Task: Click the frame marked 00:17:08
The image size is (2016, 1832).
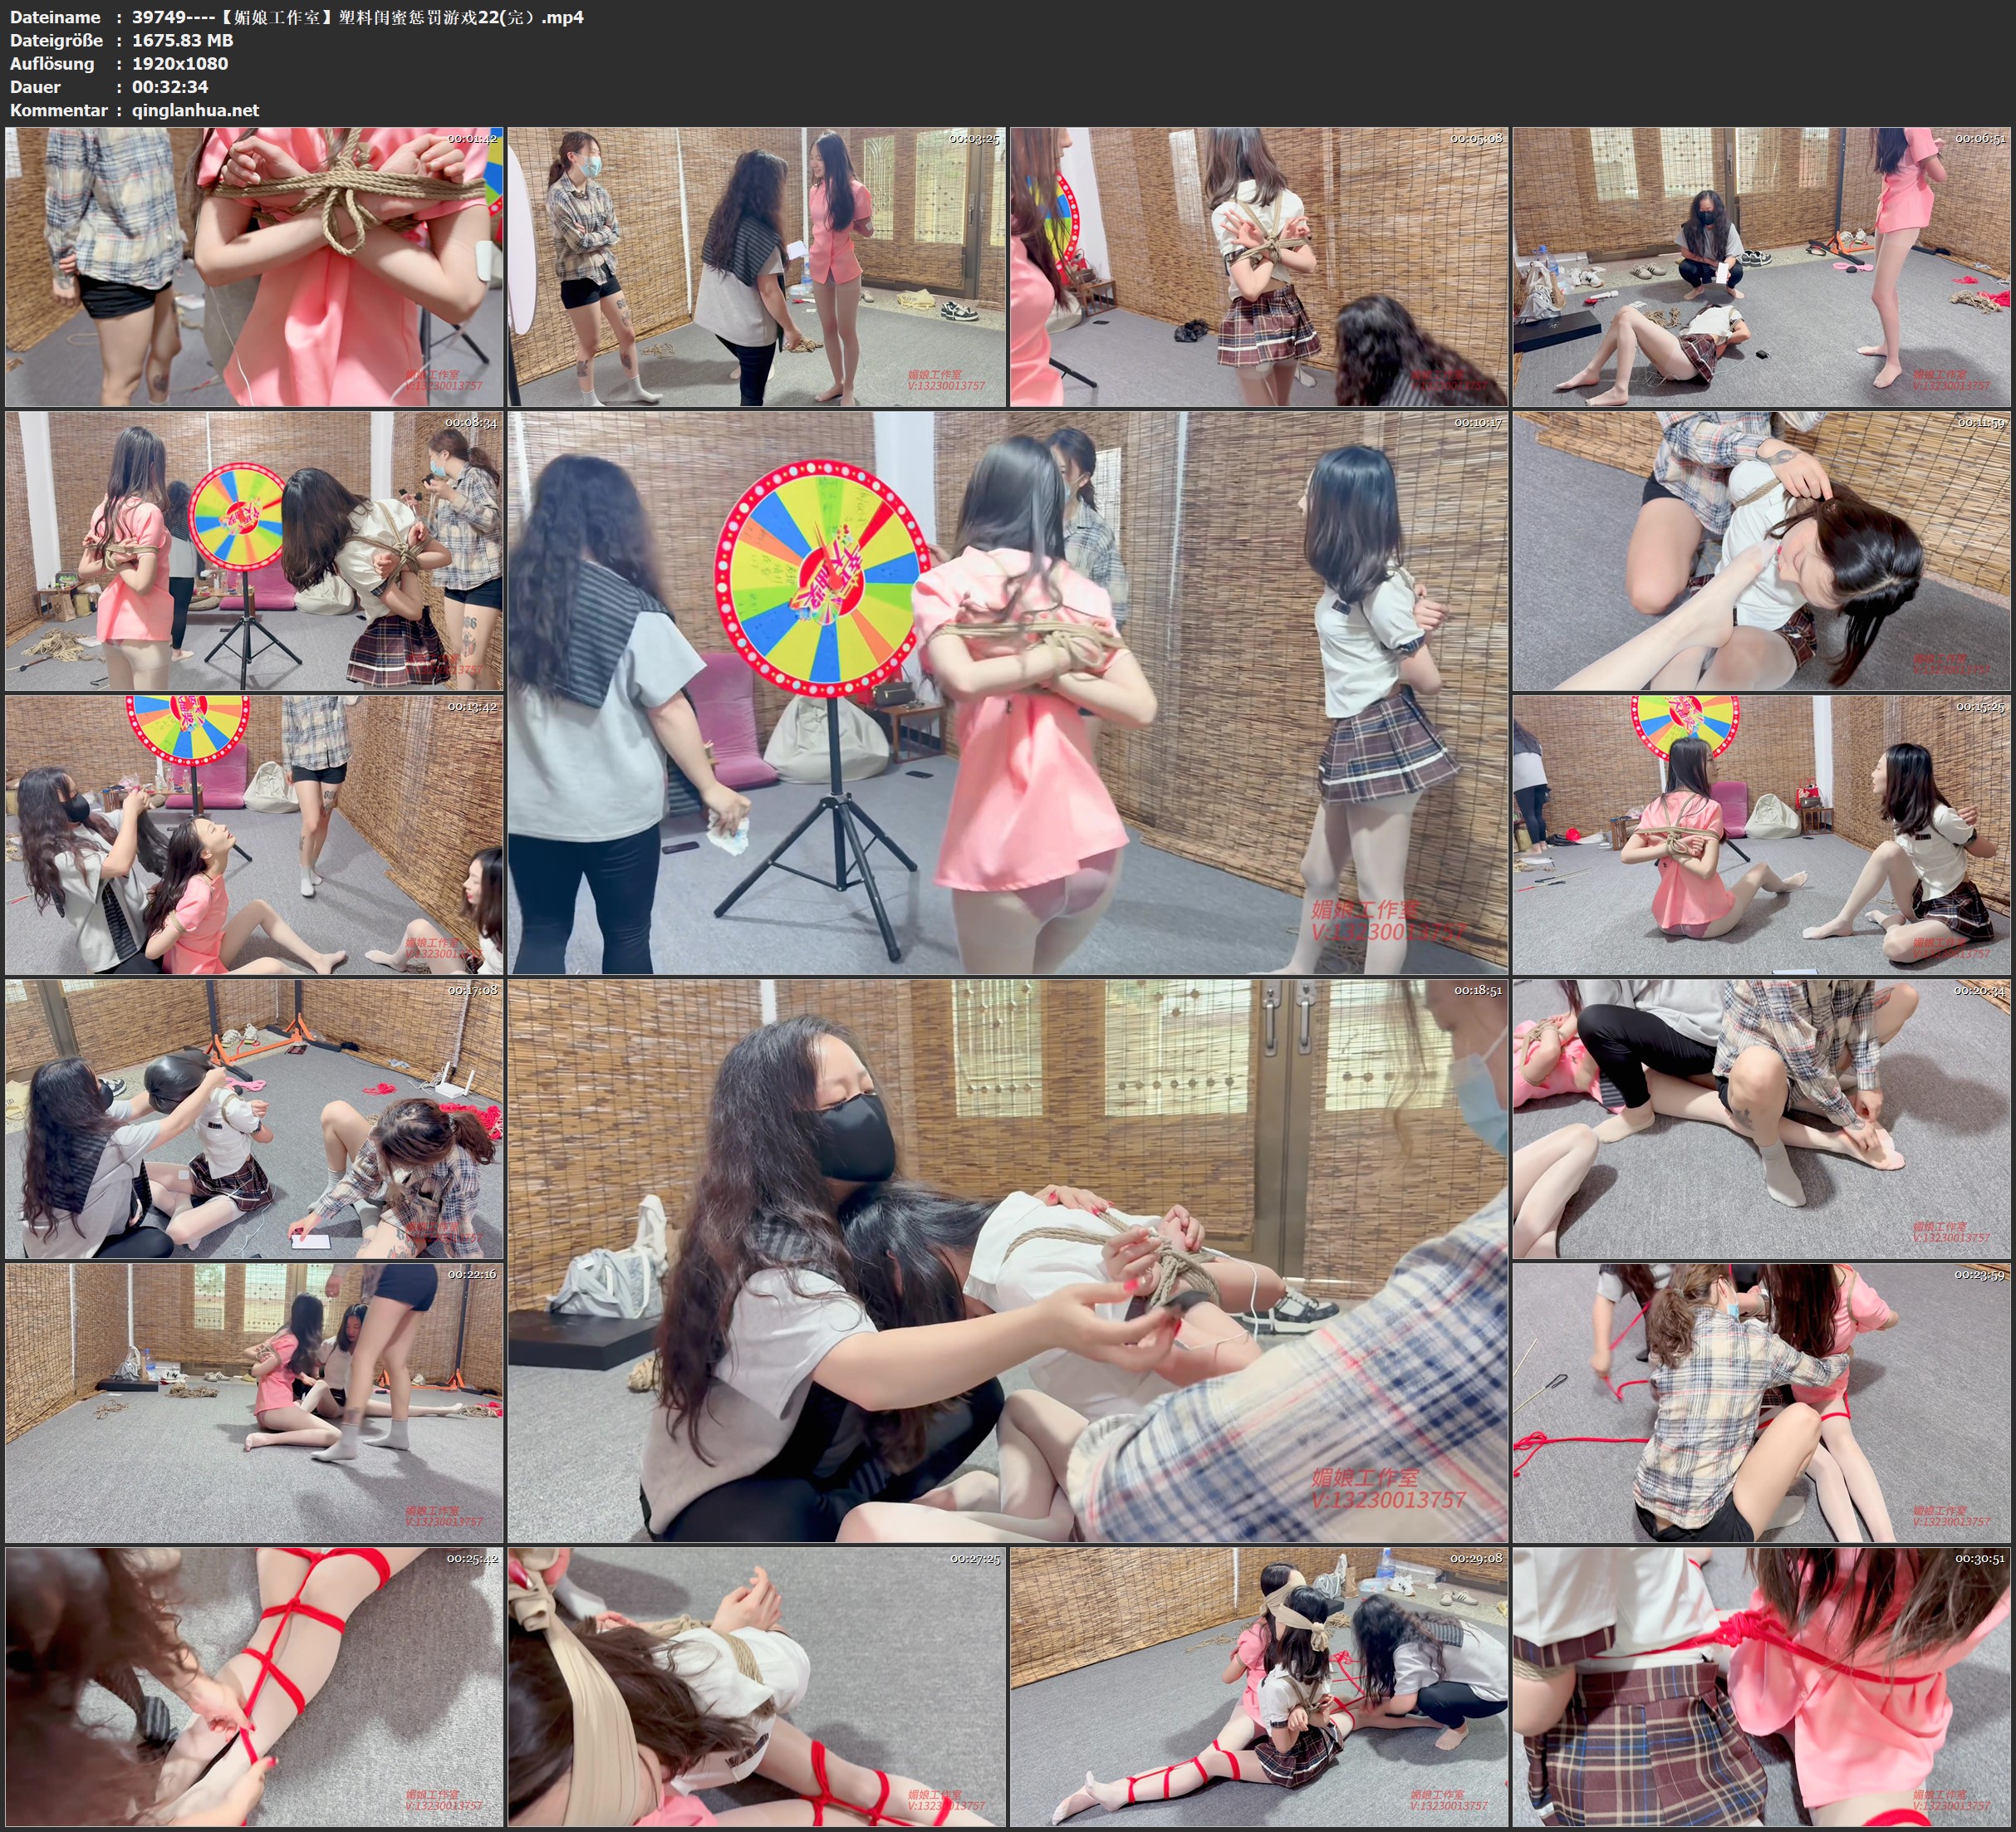Action: pyautogui.click(x=254, y=1119)
